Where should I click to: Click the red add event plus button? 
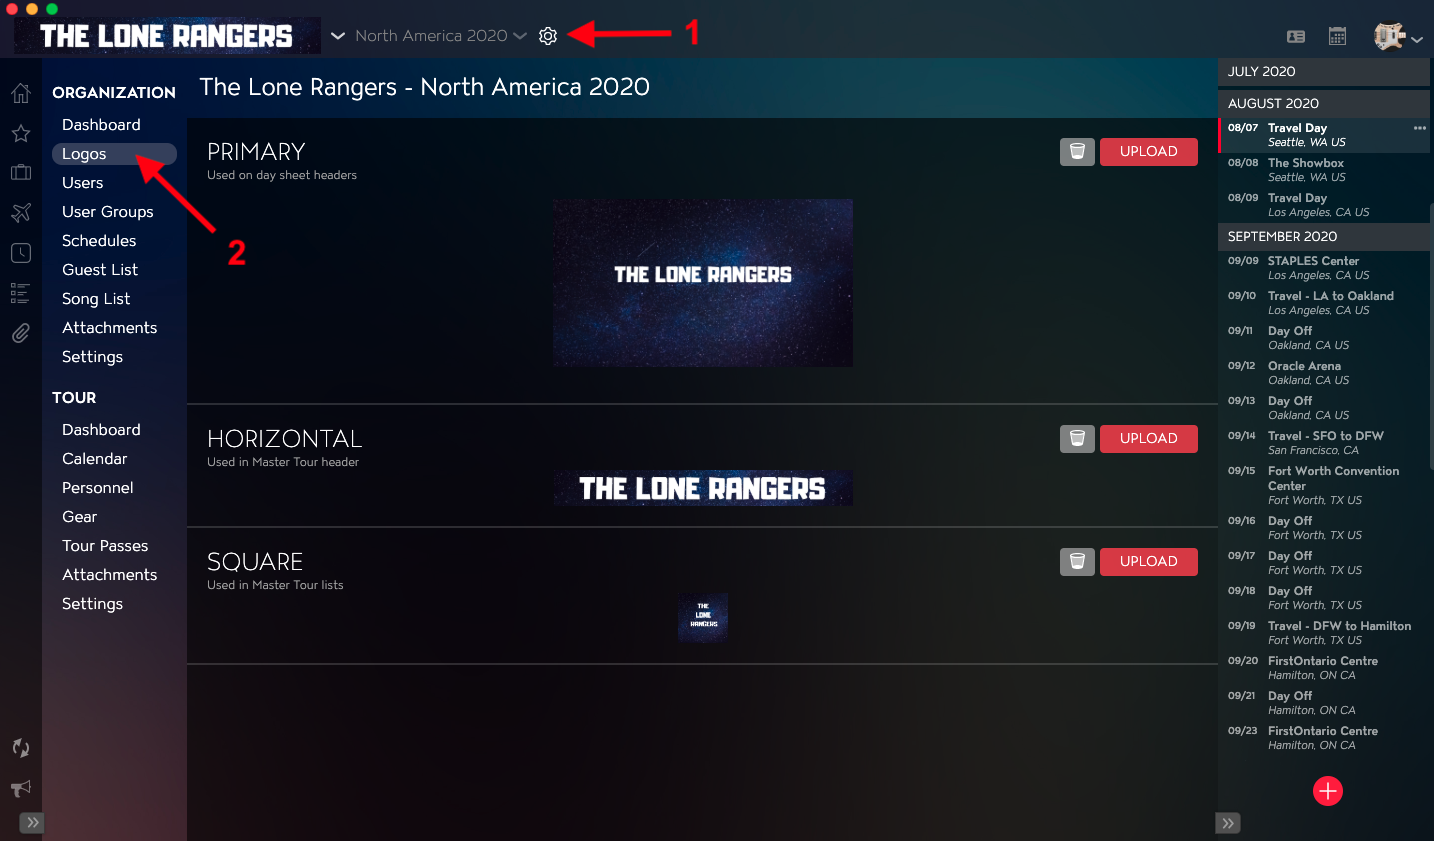(1328, 791)
